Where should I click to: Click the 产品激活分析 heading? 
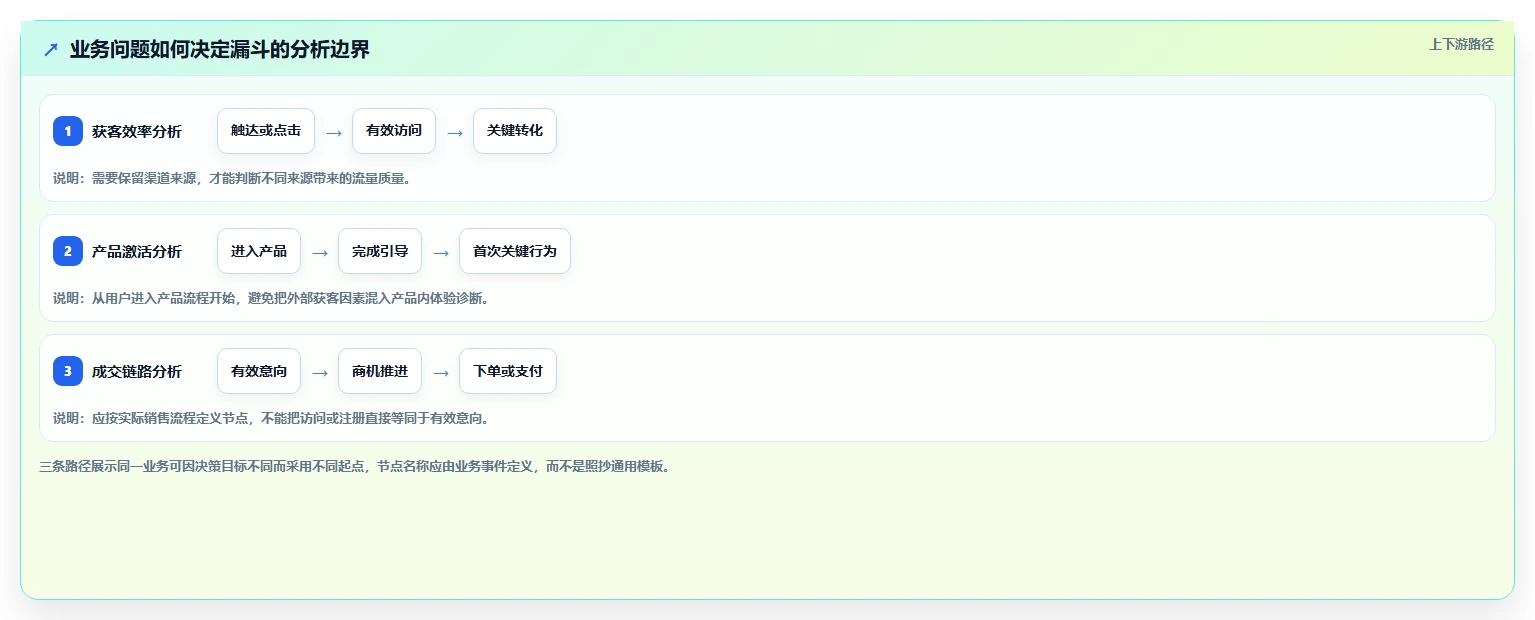click(137, 251)
